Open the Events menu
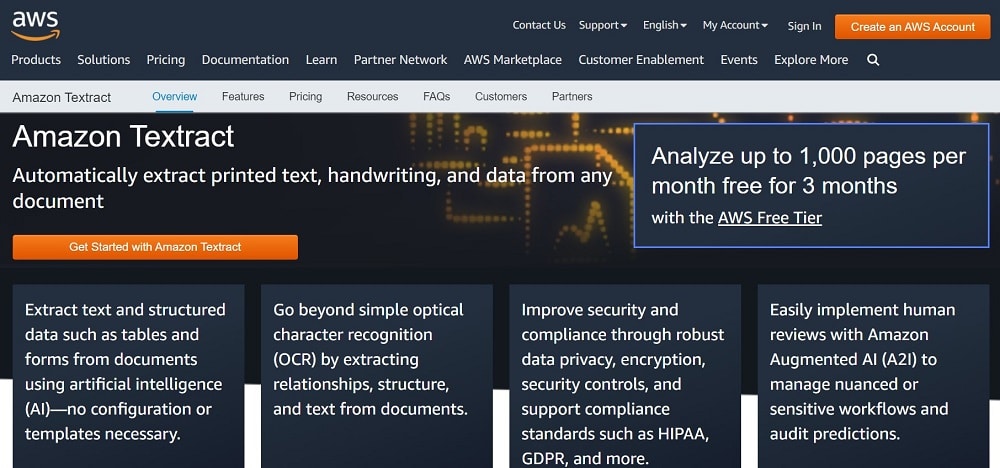The height and width of the screenshot is (468, 1000). point(739,60)
